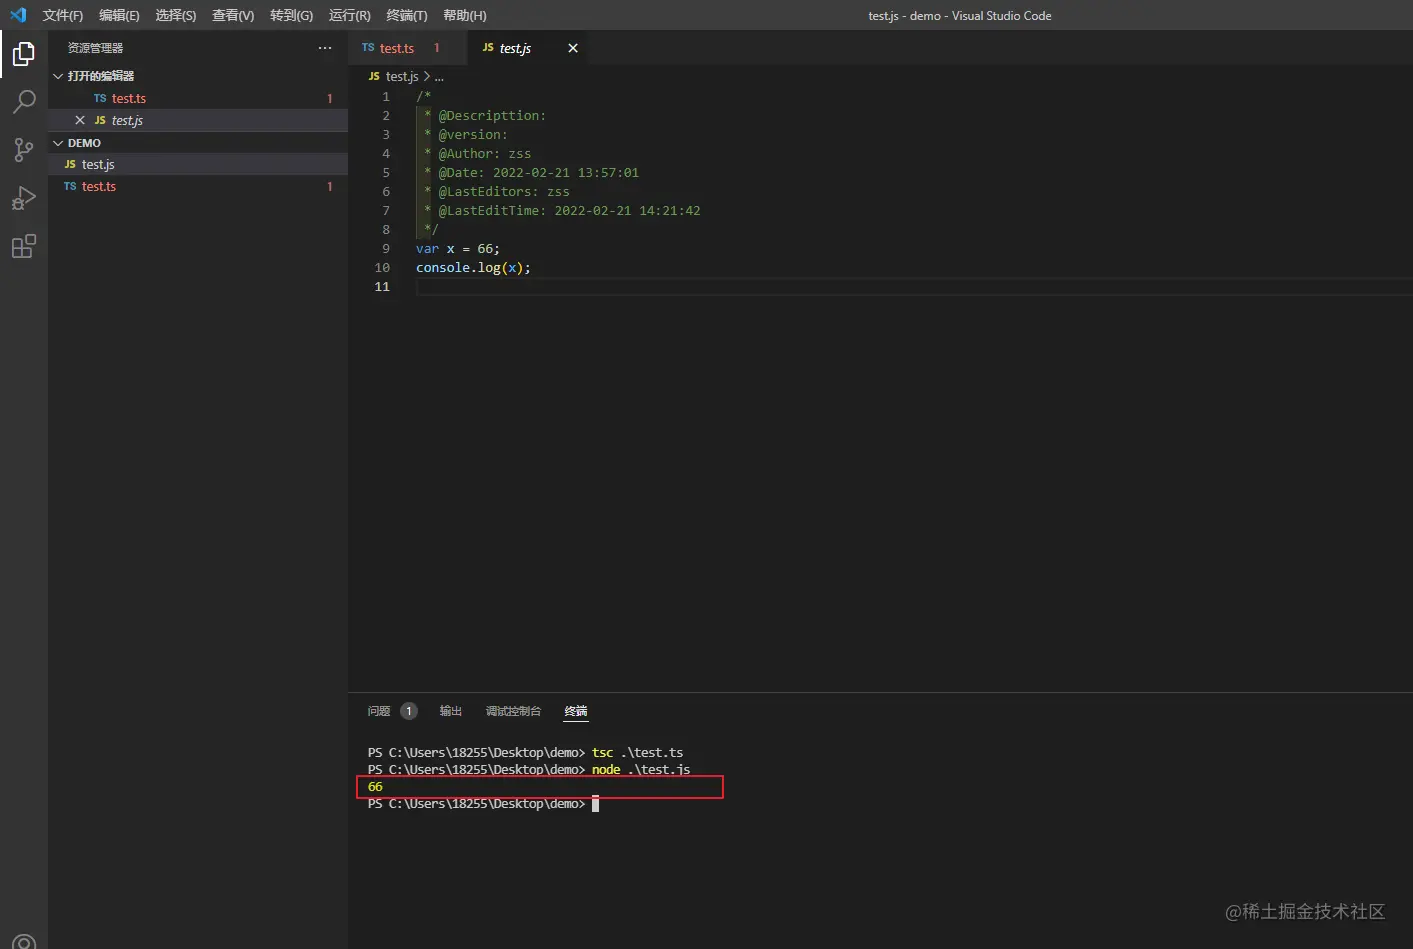
Task: Open the Explorer view in activity bar
Action: pyautogui.click(x=24, y=54)
